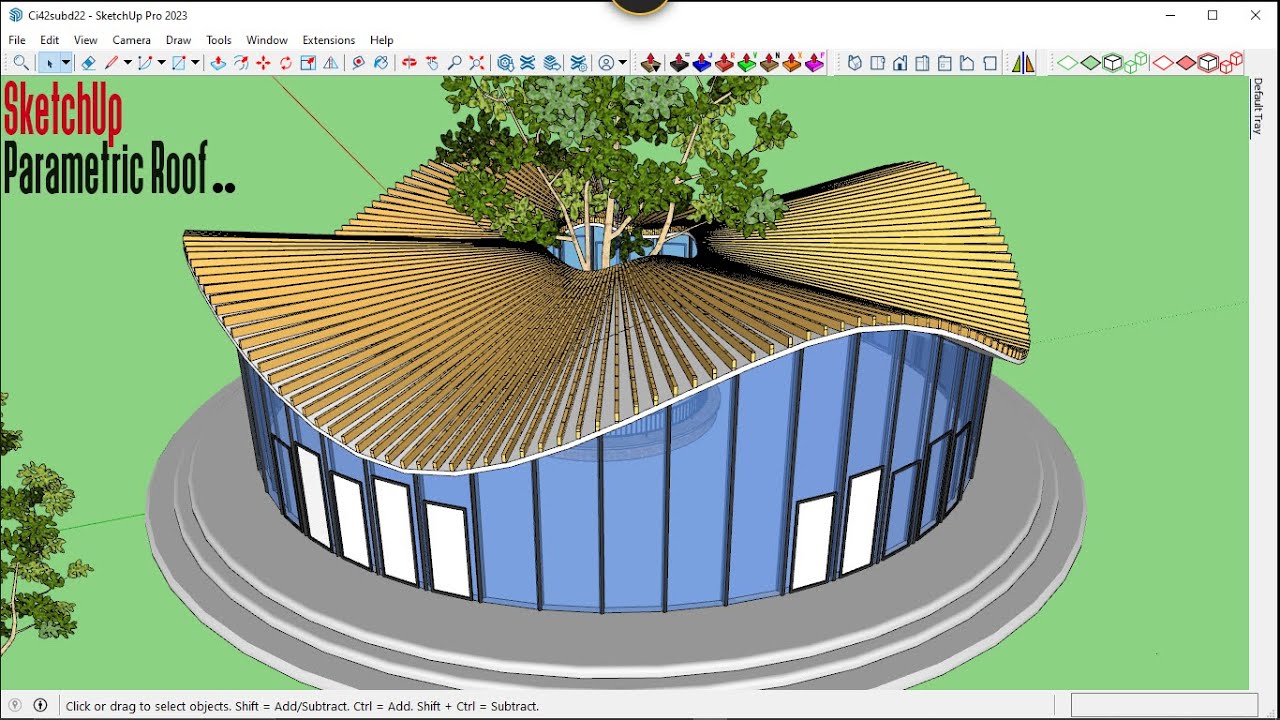Open the Window menu
1280x720 pixels.
click(267, 40)
